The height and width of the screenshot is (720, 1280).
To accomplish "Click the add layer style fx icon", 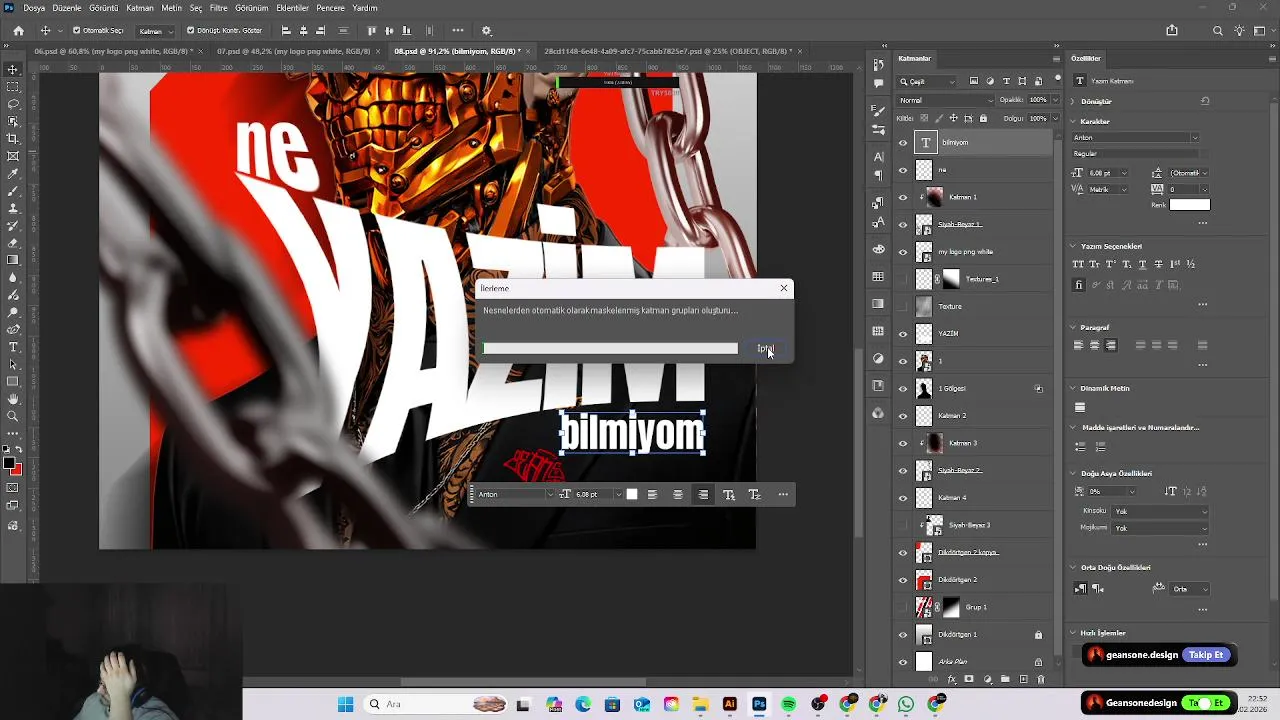I will coord(952,679).
